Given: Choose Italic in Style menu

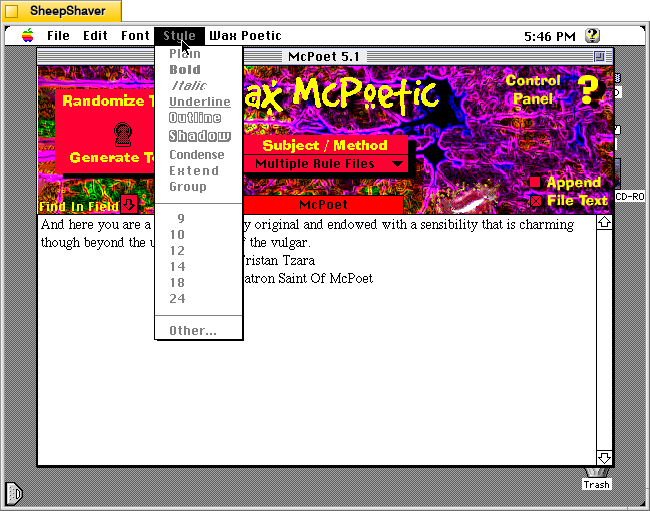Looking at the screenshot, I should (199, 86).
